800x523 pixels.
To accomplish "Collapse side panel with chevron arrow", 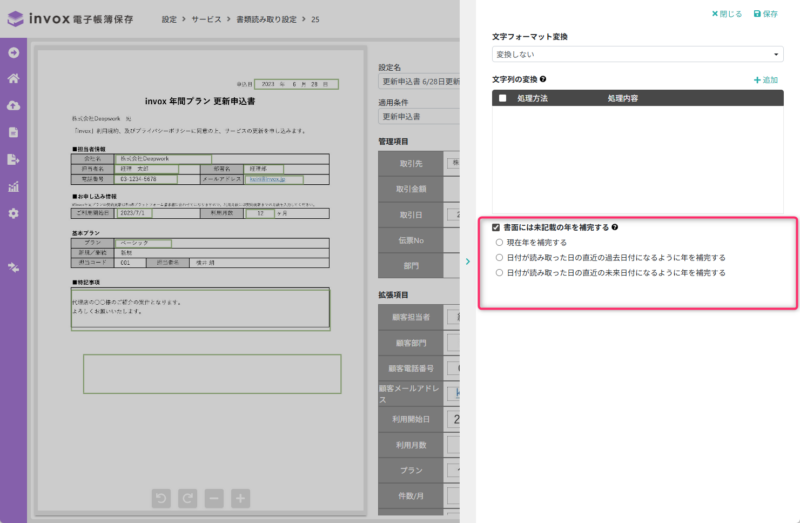I will click(468, 261).
